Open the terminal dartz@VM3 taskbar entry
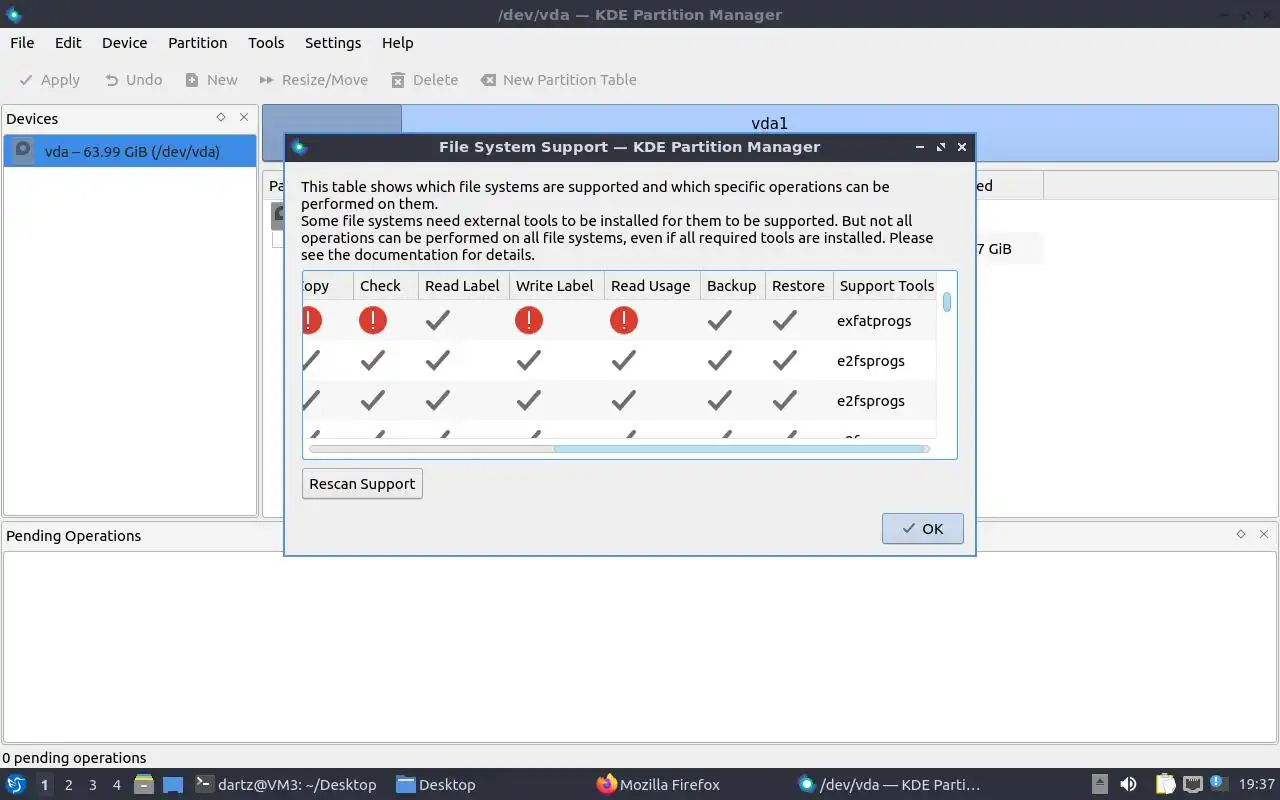The height and width of the screenshot is (800, 1280). pyautogui.click(x=287, y=785)
